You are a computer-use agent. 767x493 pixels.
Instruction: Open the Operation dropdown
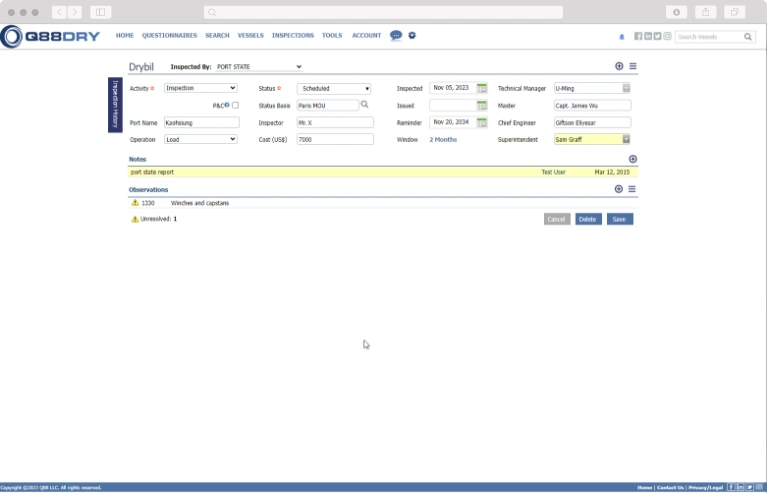pos(201,139)
